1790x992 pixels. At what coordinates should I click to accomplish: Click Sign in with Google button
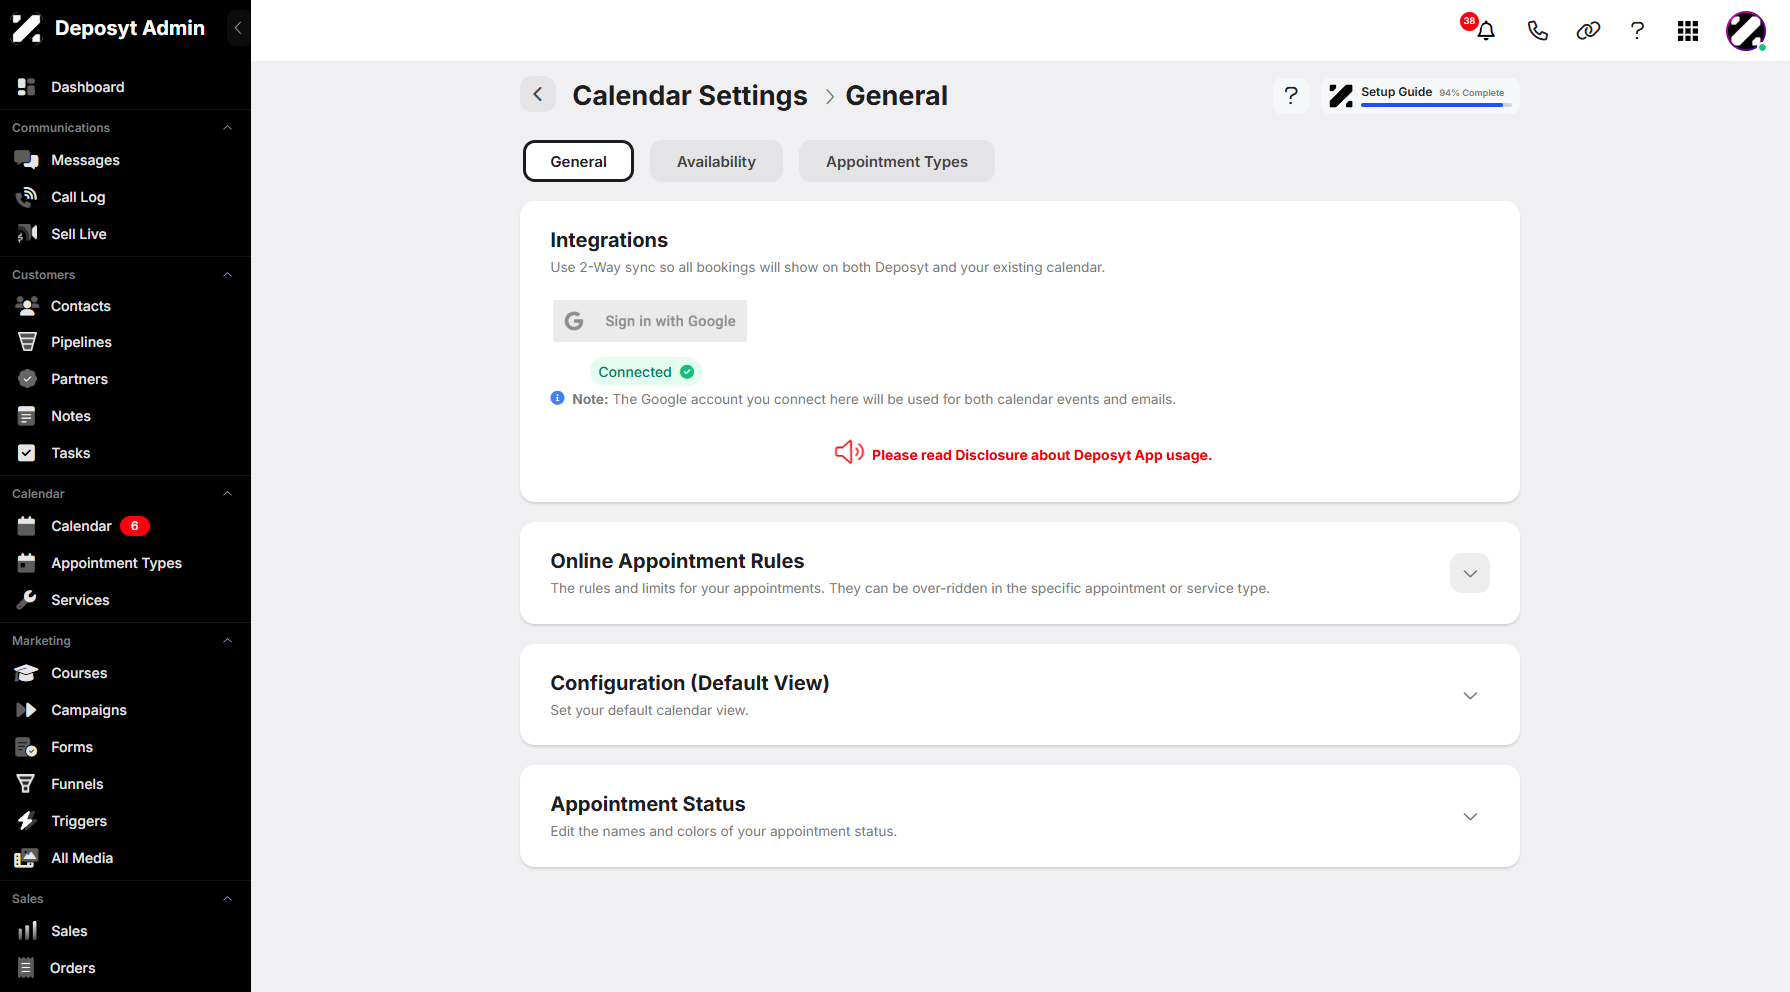tap(650, 321)
